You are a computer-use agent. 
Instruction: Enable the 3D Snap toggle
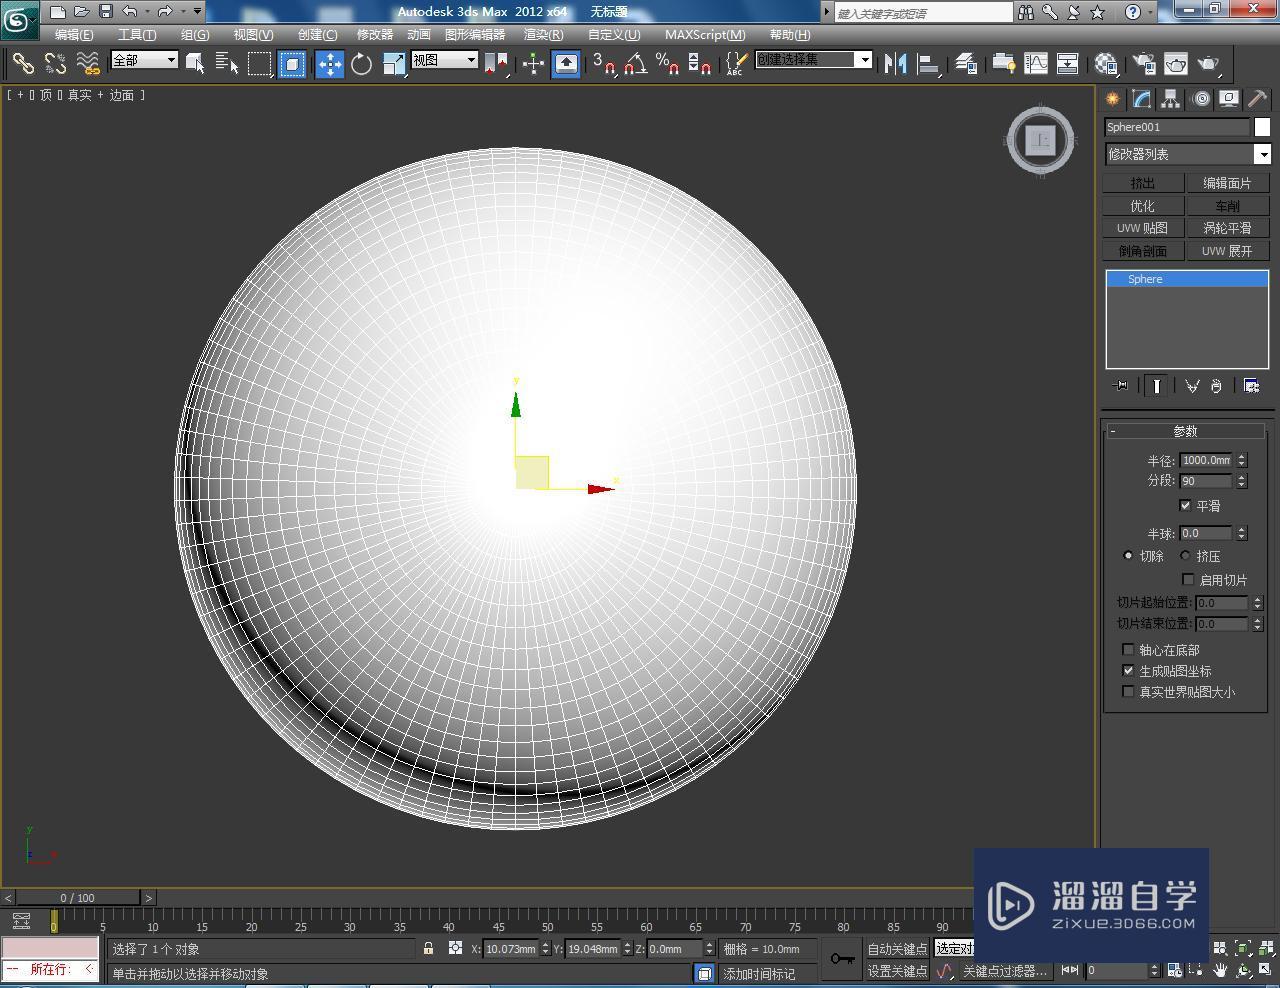tap(598, 63)
